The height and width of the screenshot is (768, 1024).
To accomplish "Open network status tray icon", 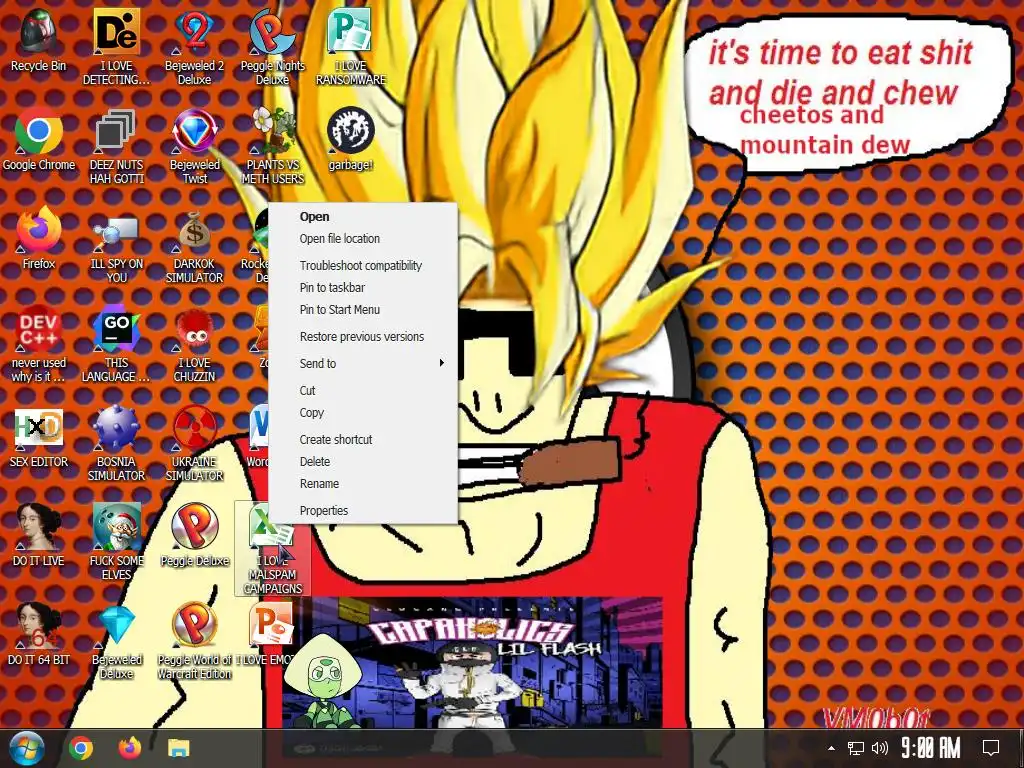I will 855,748.
